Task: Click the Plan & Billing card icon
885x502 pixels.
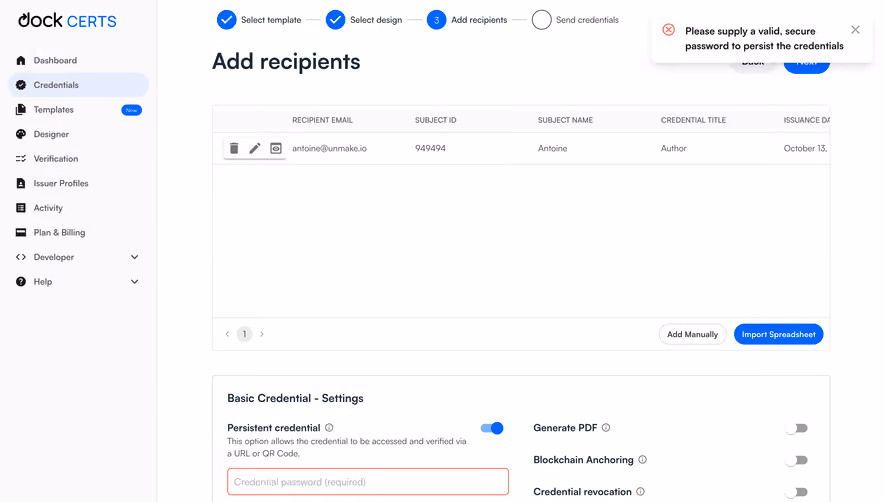Action: click(21, 232)
